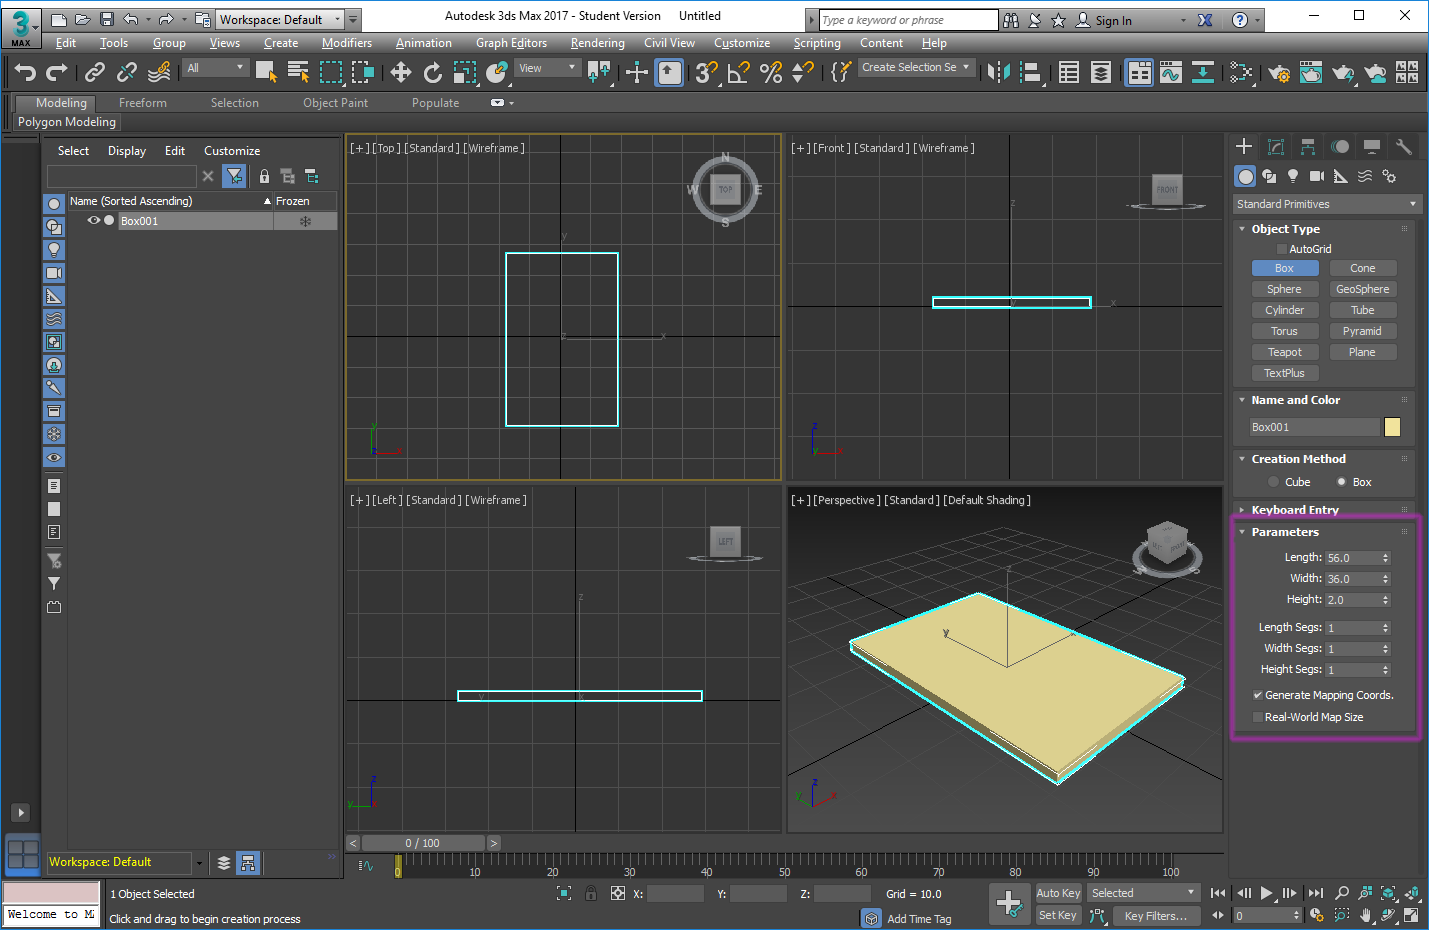Click the Align tool icon
Image resolution: width=1429 pixels, height=930 pixels.
point(1030,72)
